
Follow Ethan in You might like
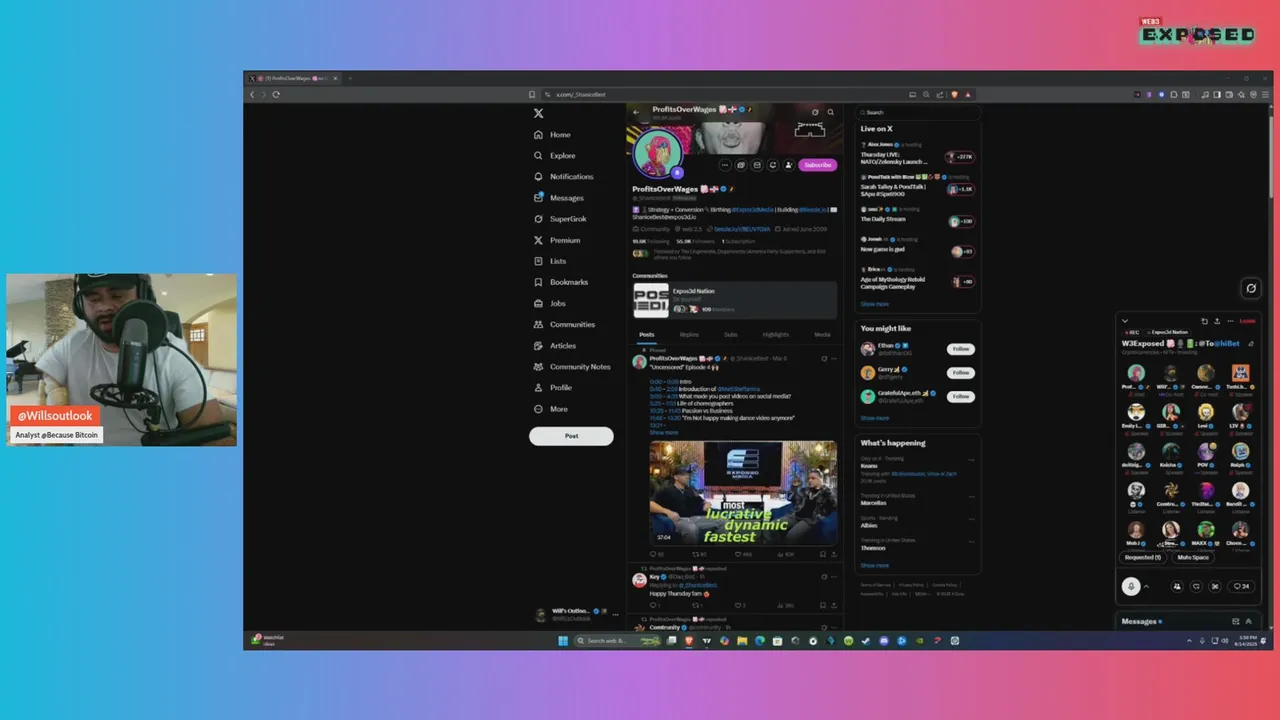[961, 349]
